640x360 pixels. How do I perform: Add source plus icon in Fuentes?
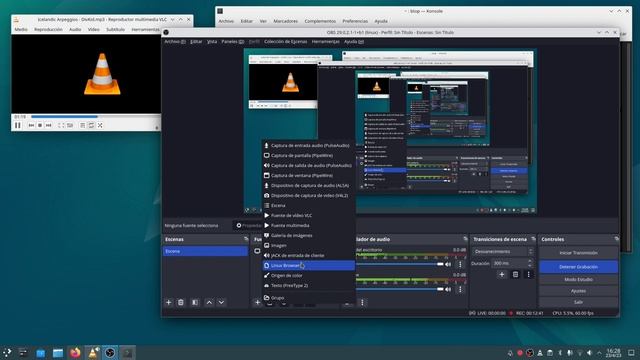click(257, 302)
